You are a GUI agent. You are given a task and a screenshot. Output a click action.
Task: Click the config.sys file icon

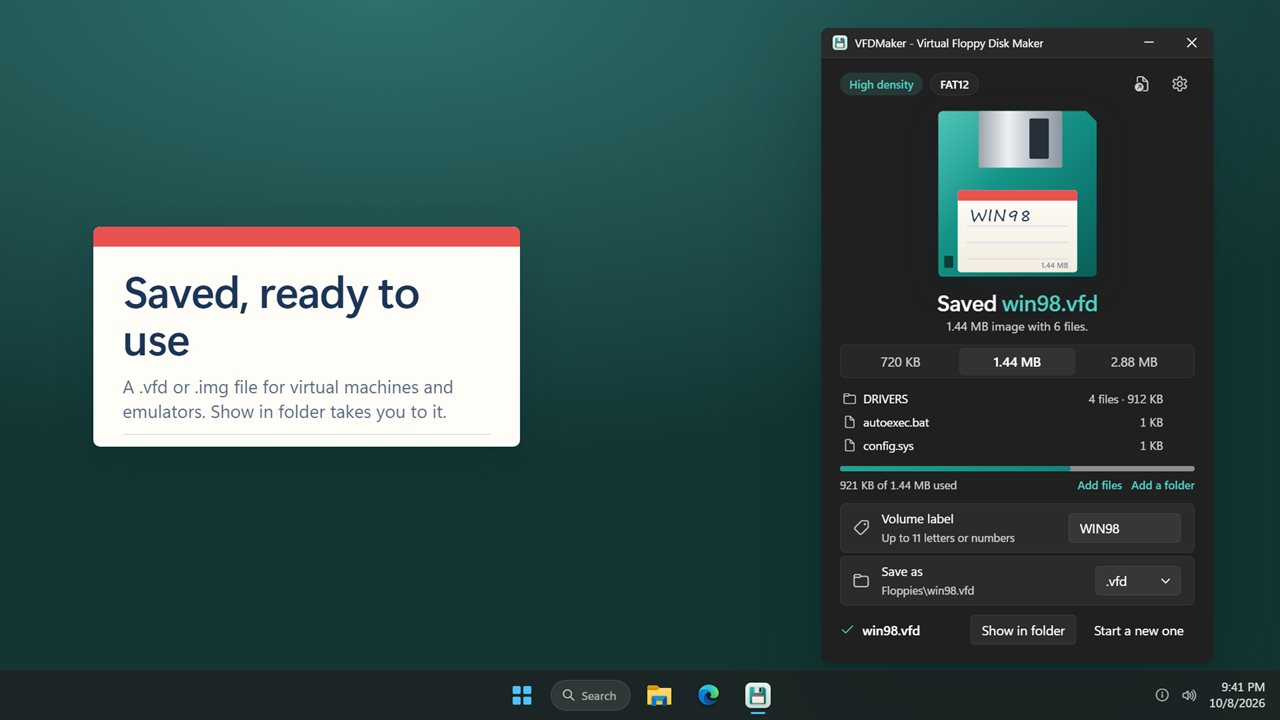pos(849,446)
